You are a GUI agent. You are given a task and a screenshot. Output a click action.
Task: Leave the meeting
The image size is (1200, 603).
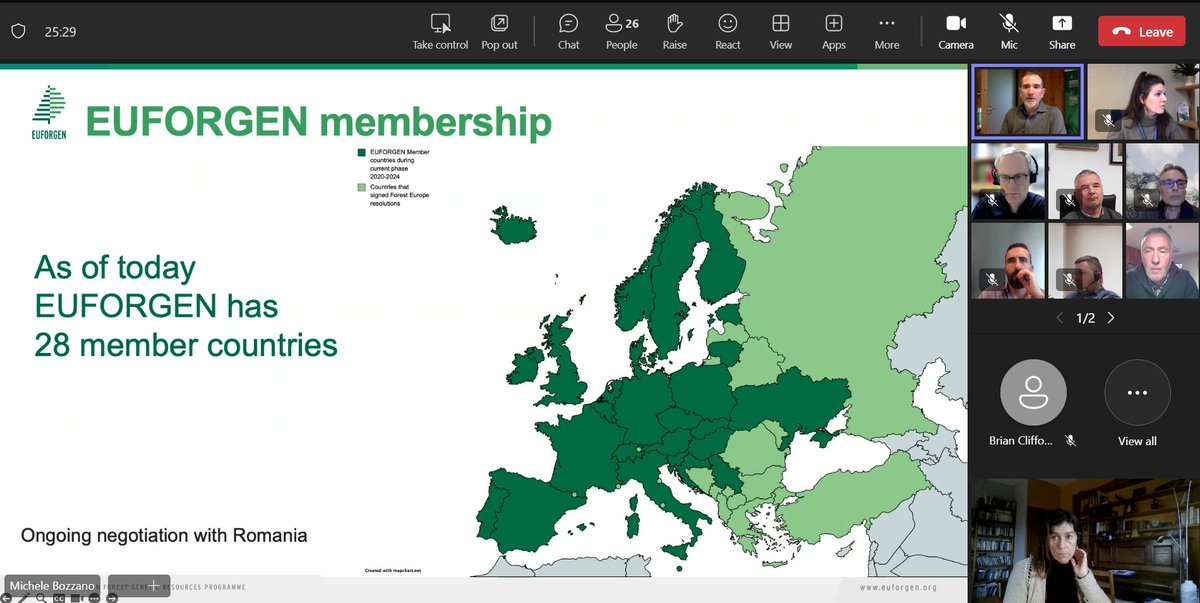point(1141,31)
